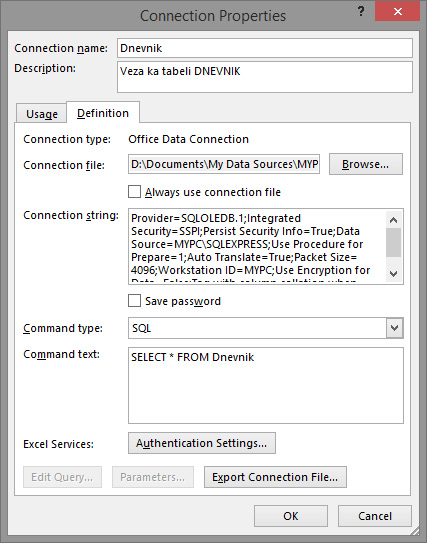Click the Cancel button

point(375,516)
